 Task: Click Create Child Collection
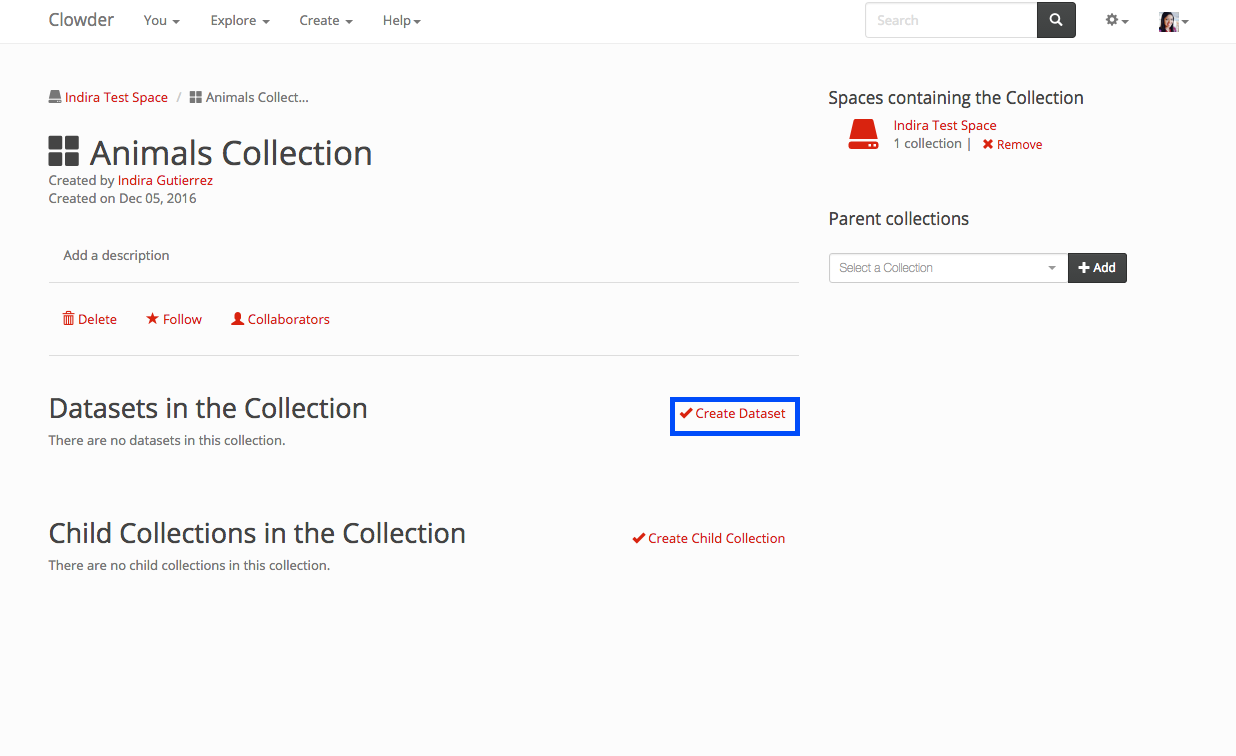[x=709, y=539]
